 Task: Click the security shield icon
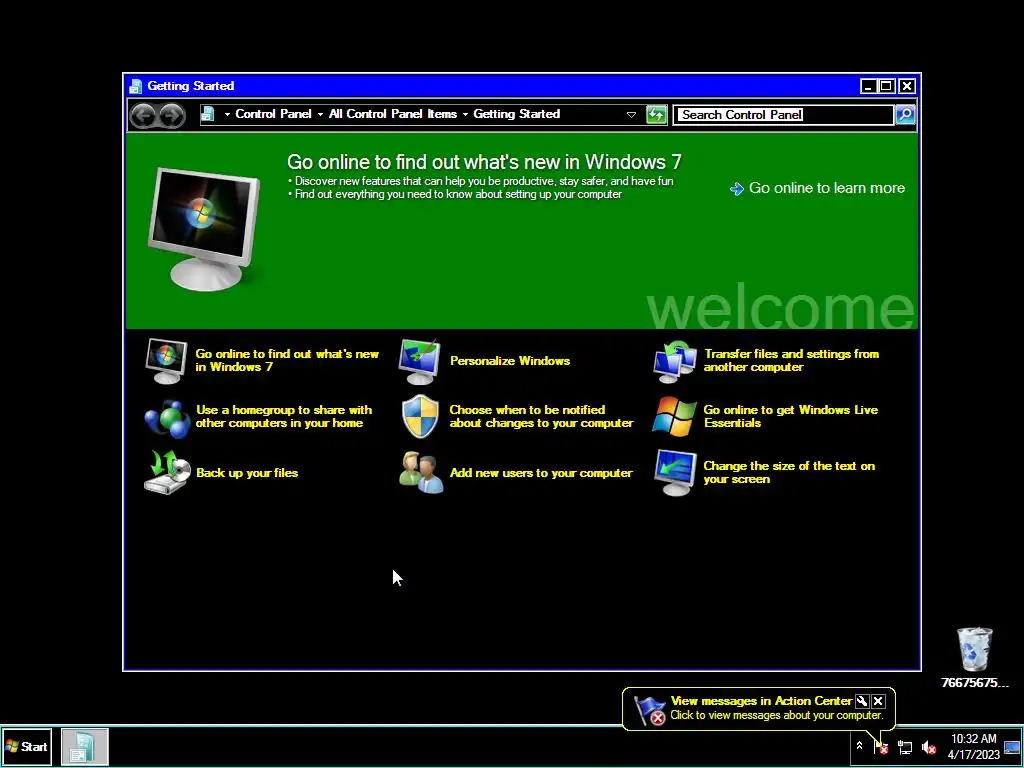(x=420, y=417)
